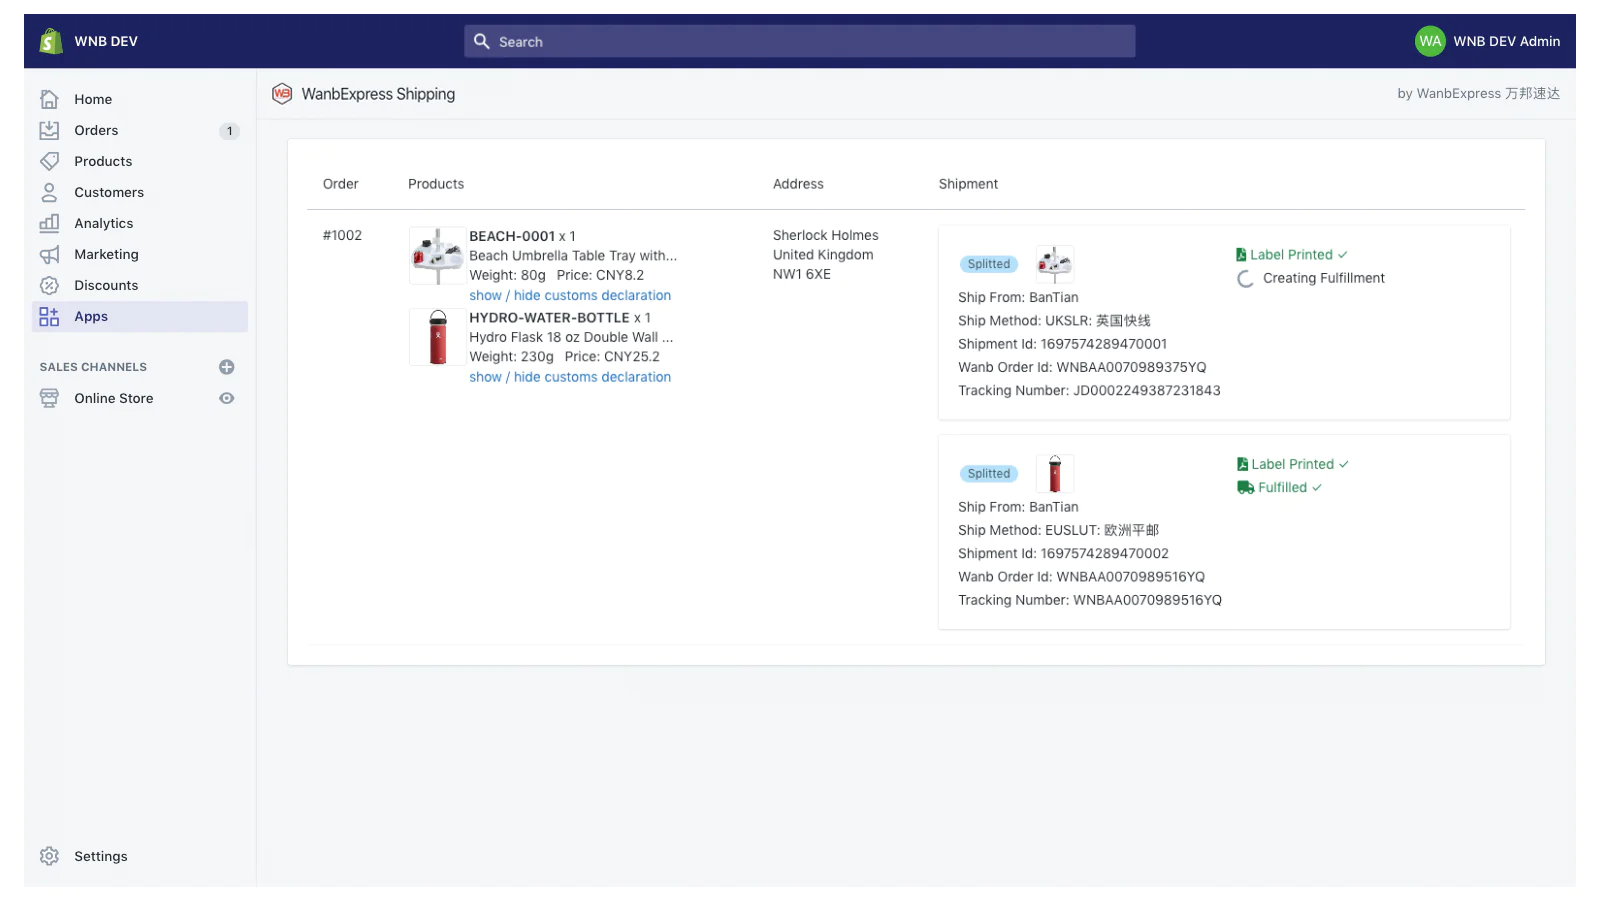Image resolution: width=1600 pixels, height=900 pixels.
Task: Click the Products column header
Action: (436, 184)
